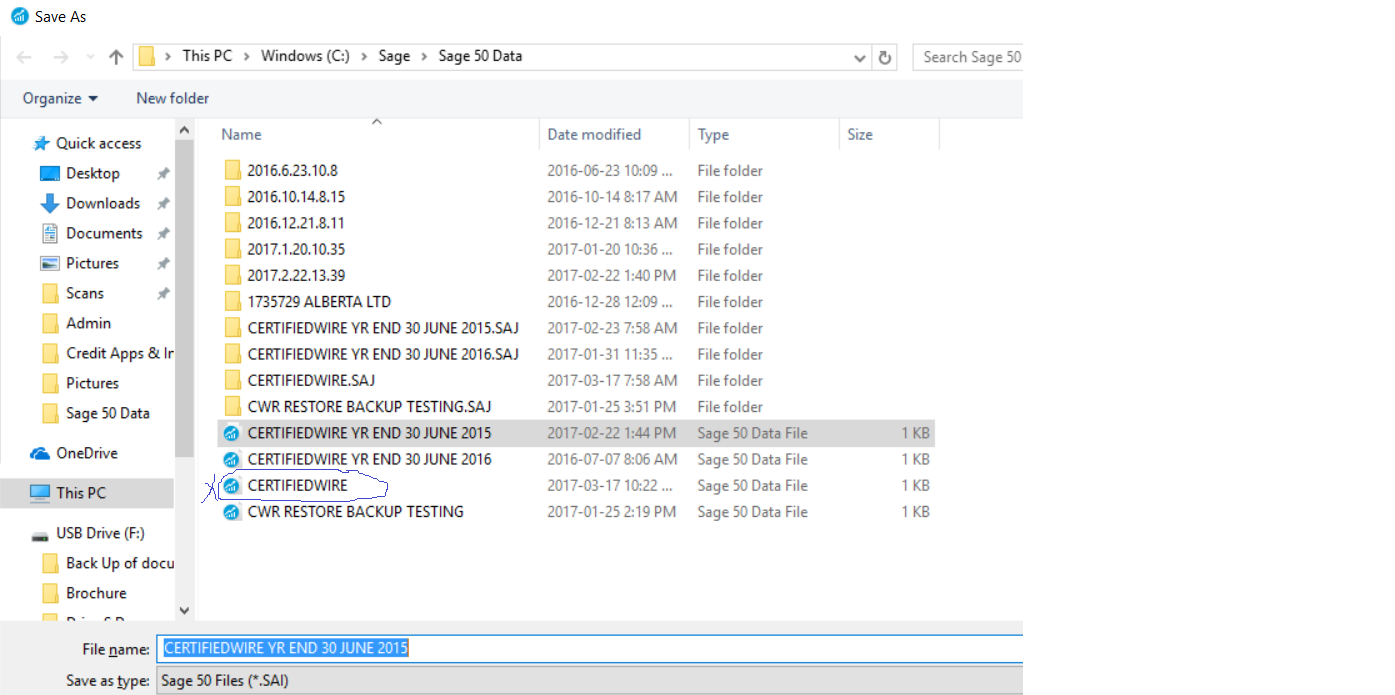Screen dimensions: 1395x695
Task: Click the pin icon beside Downloads
Action: coord(163,204)
